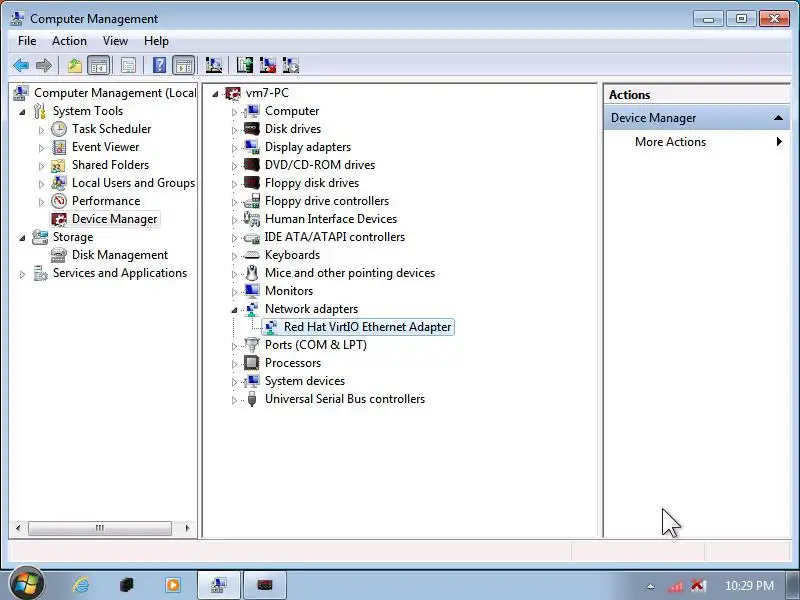Toggle Show/Hide Action Pane toolbar icon
This screenshot has width=800, height=600.
point(184,65)
